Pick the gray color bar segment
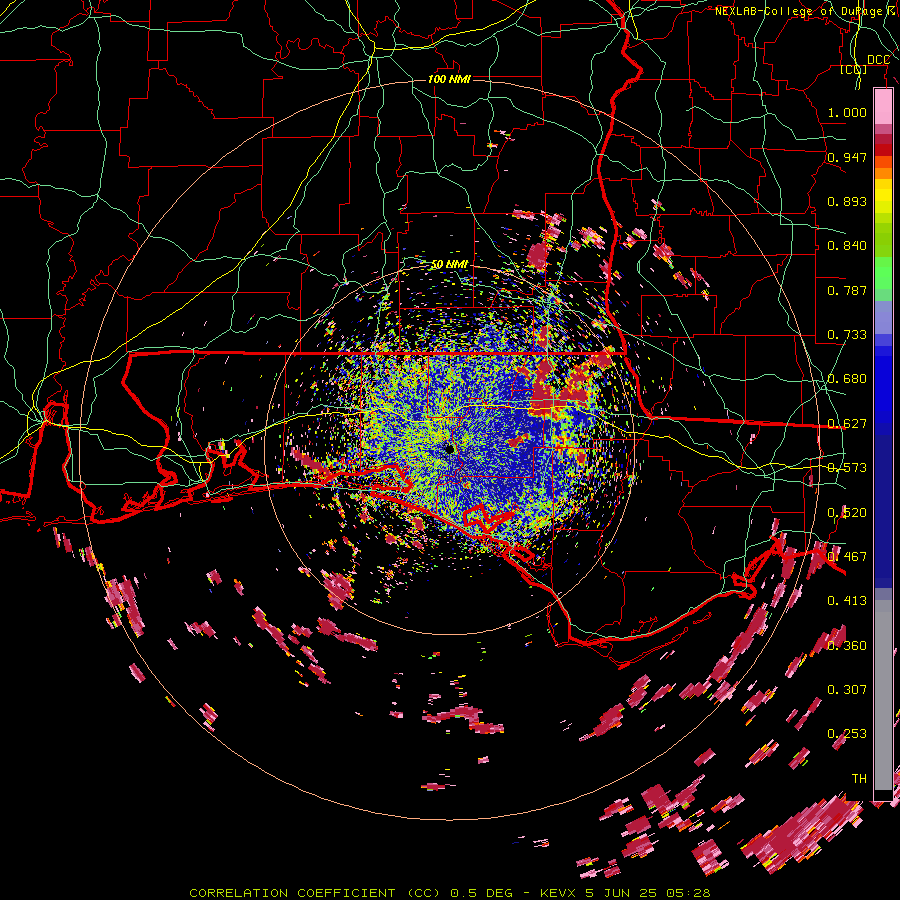Image resolution: width=900 pixels, height=900 pixels. (883, 695)
